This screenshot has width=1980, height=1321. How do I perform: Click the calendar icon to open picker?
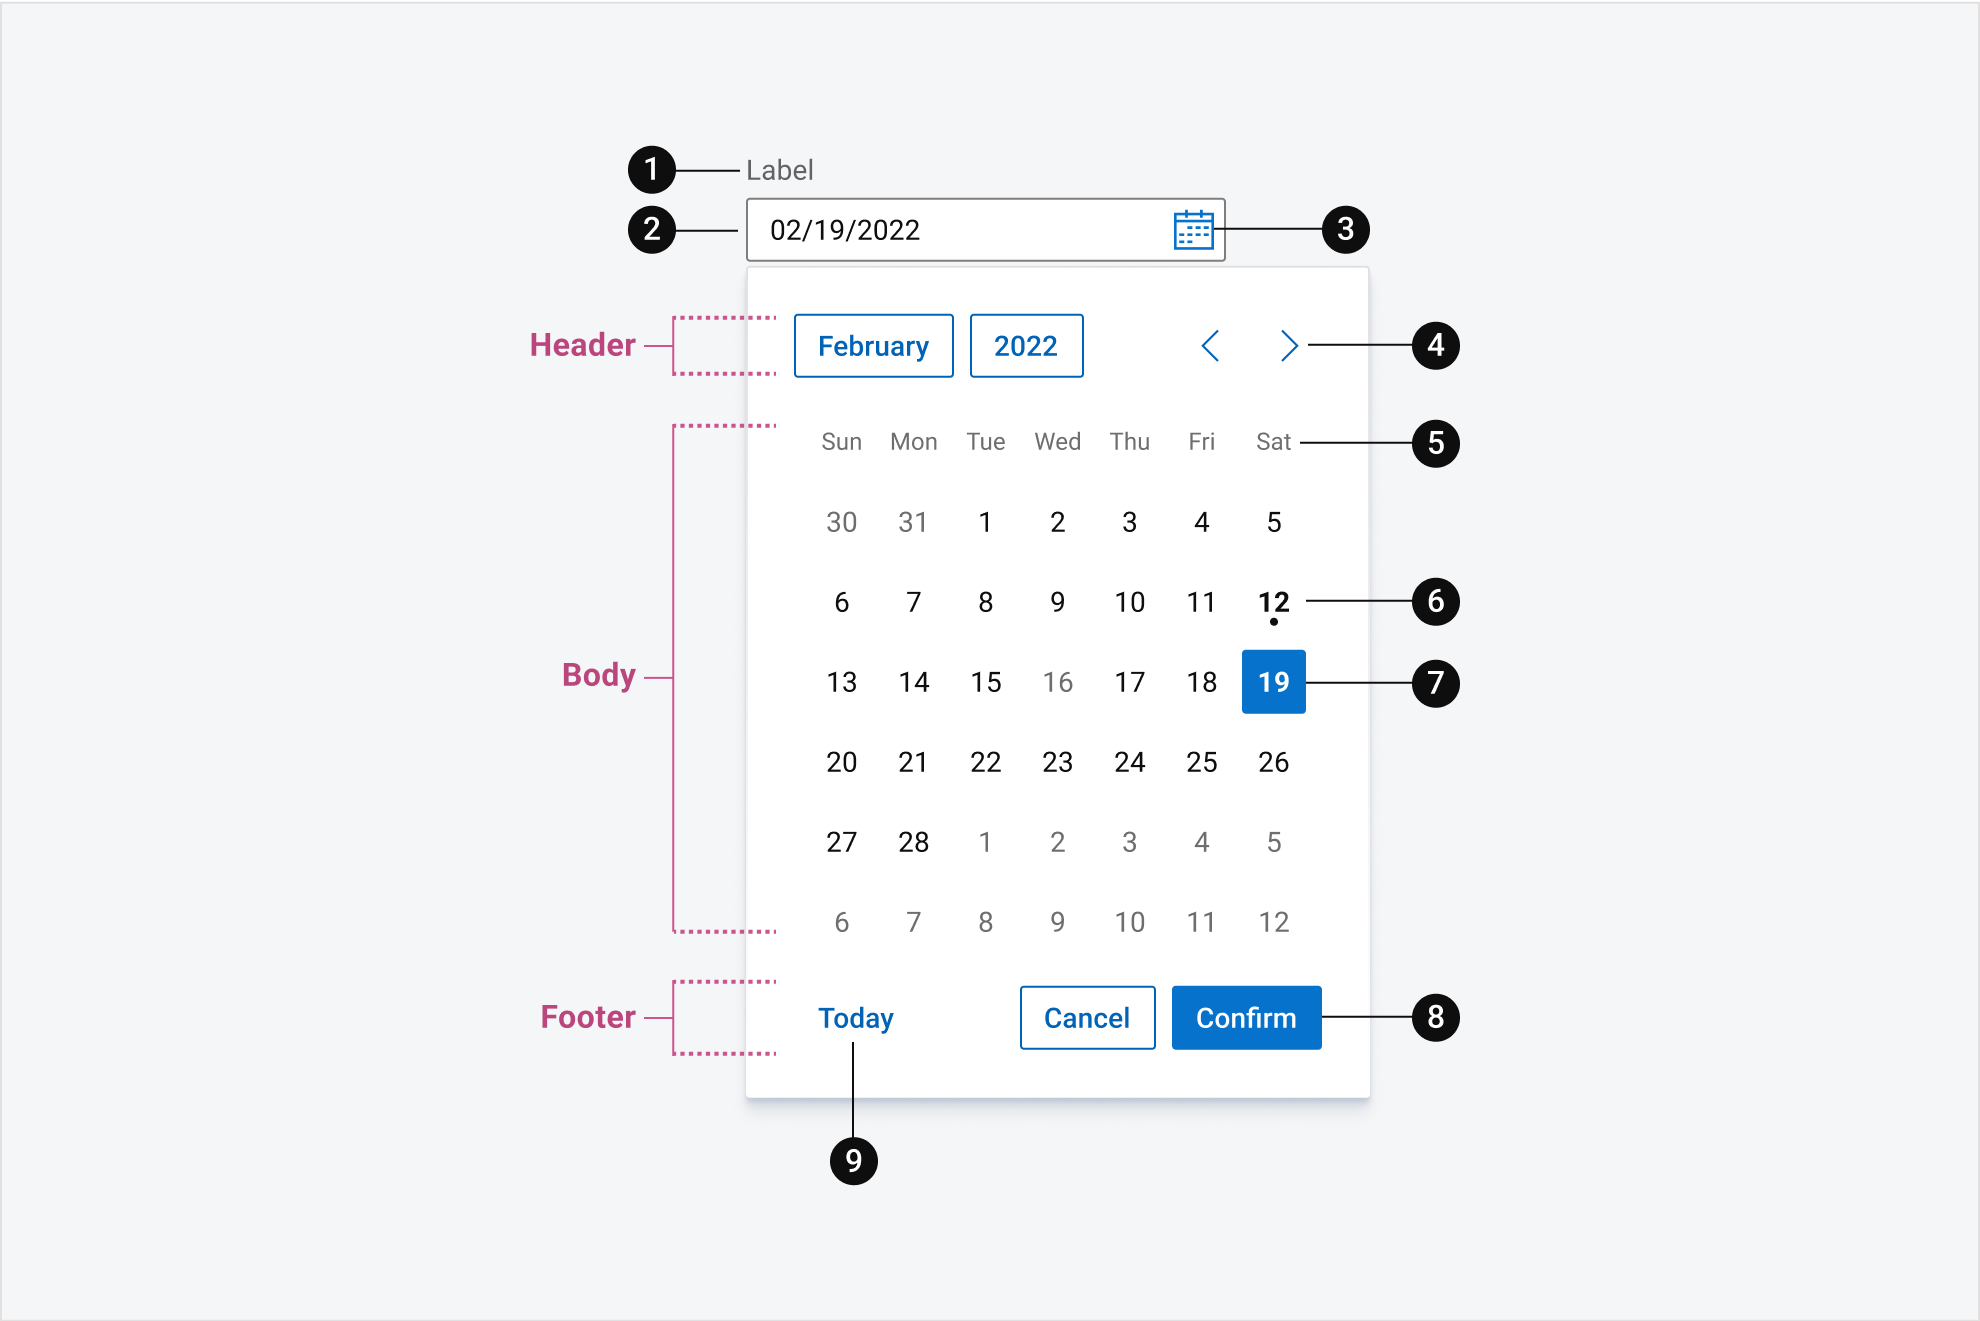point(1194,230)
